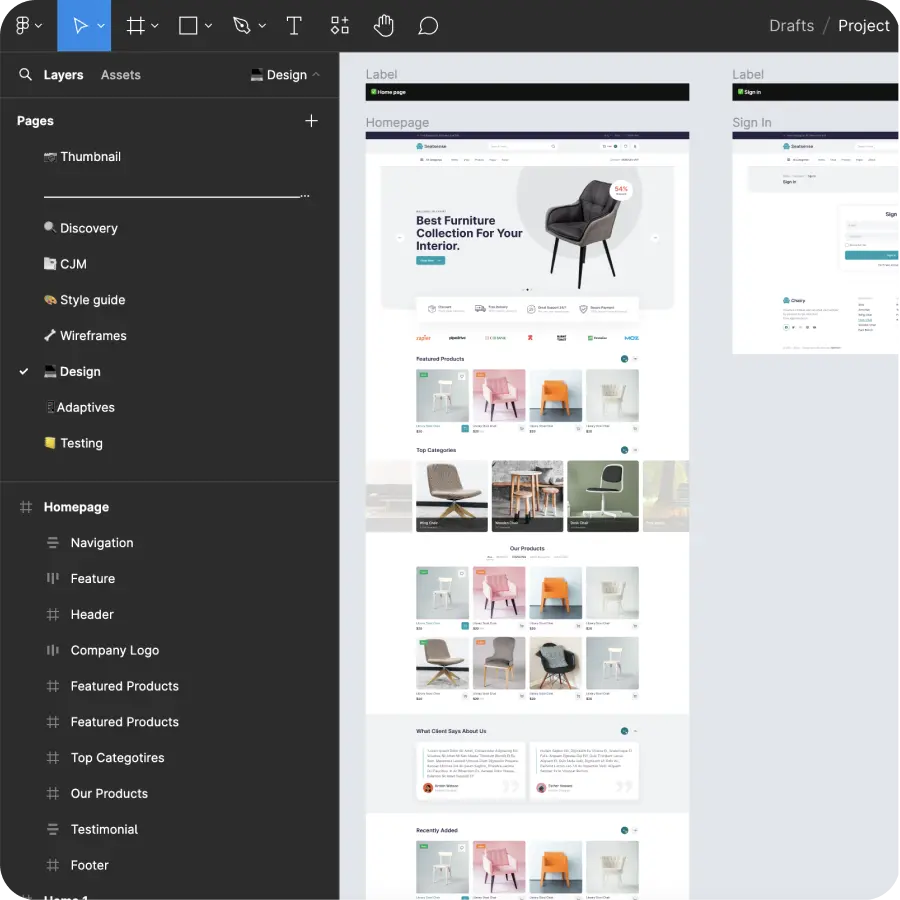The image size is (900, 900).
Task: Open the Resources panel from the toolbar
Action: point(342,25)
